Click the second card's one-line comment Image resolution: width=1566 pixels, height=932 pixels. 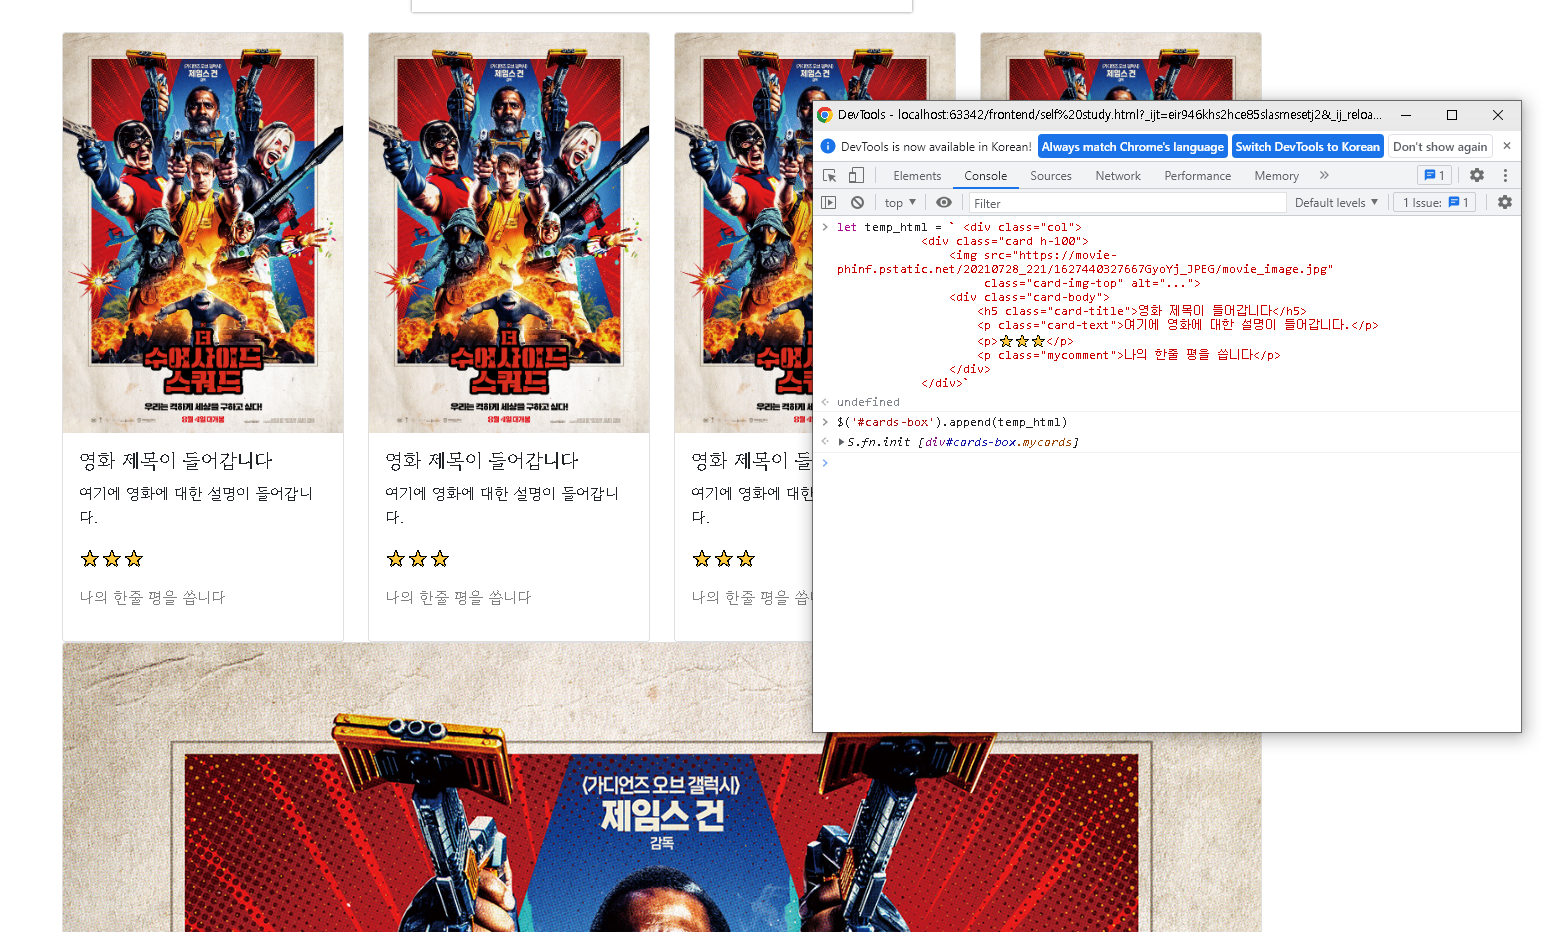(x=459, y=597)
